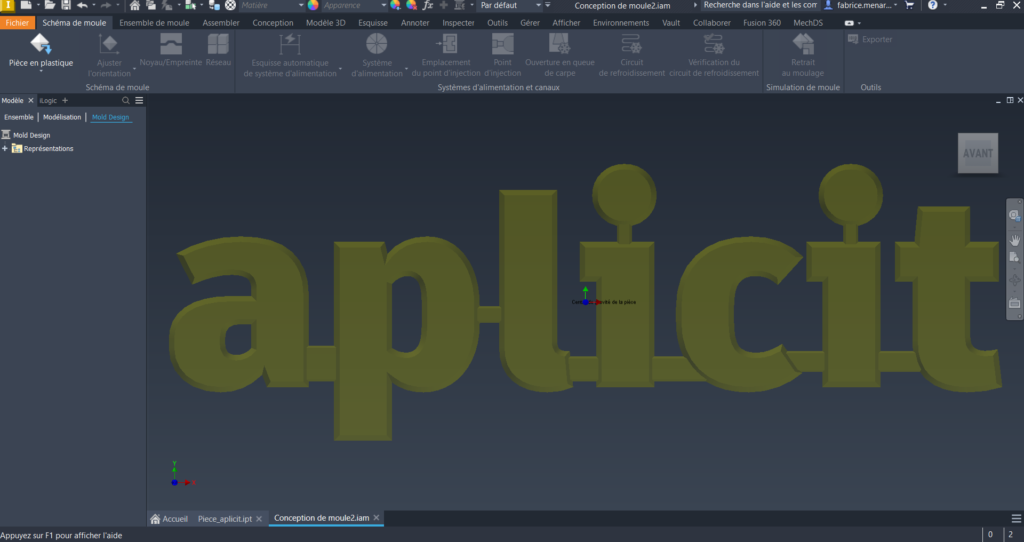Open the fabrice.menar user account dropdown
The height and width of the screenshot is (542, 1024).
coord(860,6)
